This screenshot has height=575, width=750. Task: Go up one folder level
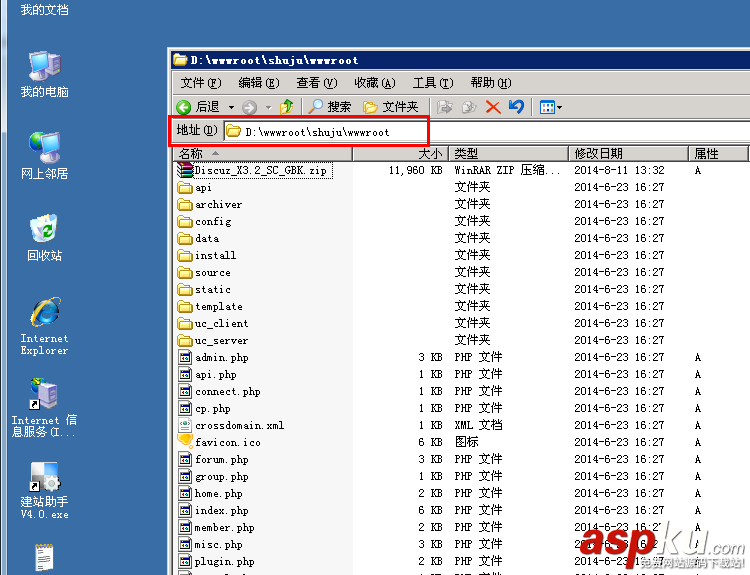pyautogui.click(x=287, y=107)
